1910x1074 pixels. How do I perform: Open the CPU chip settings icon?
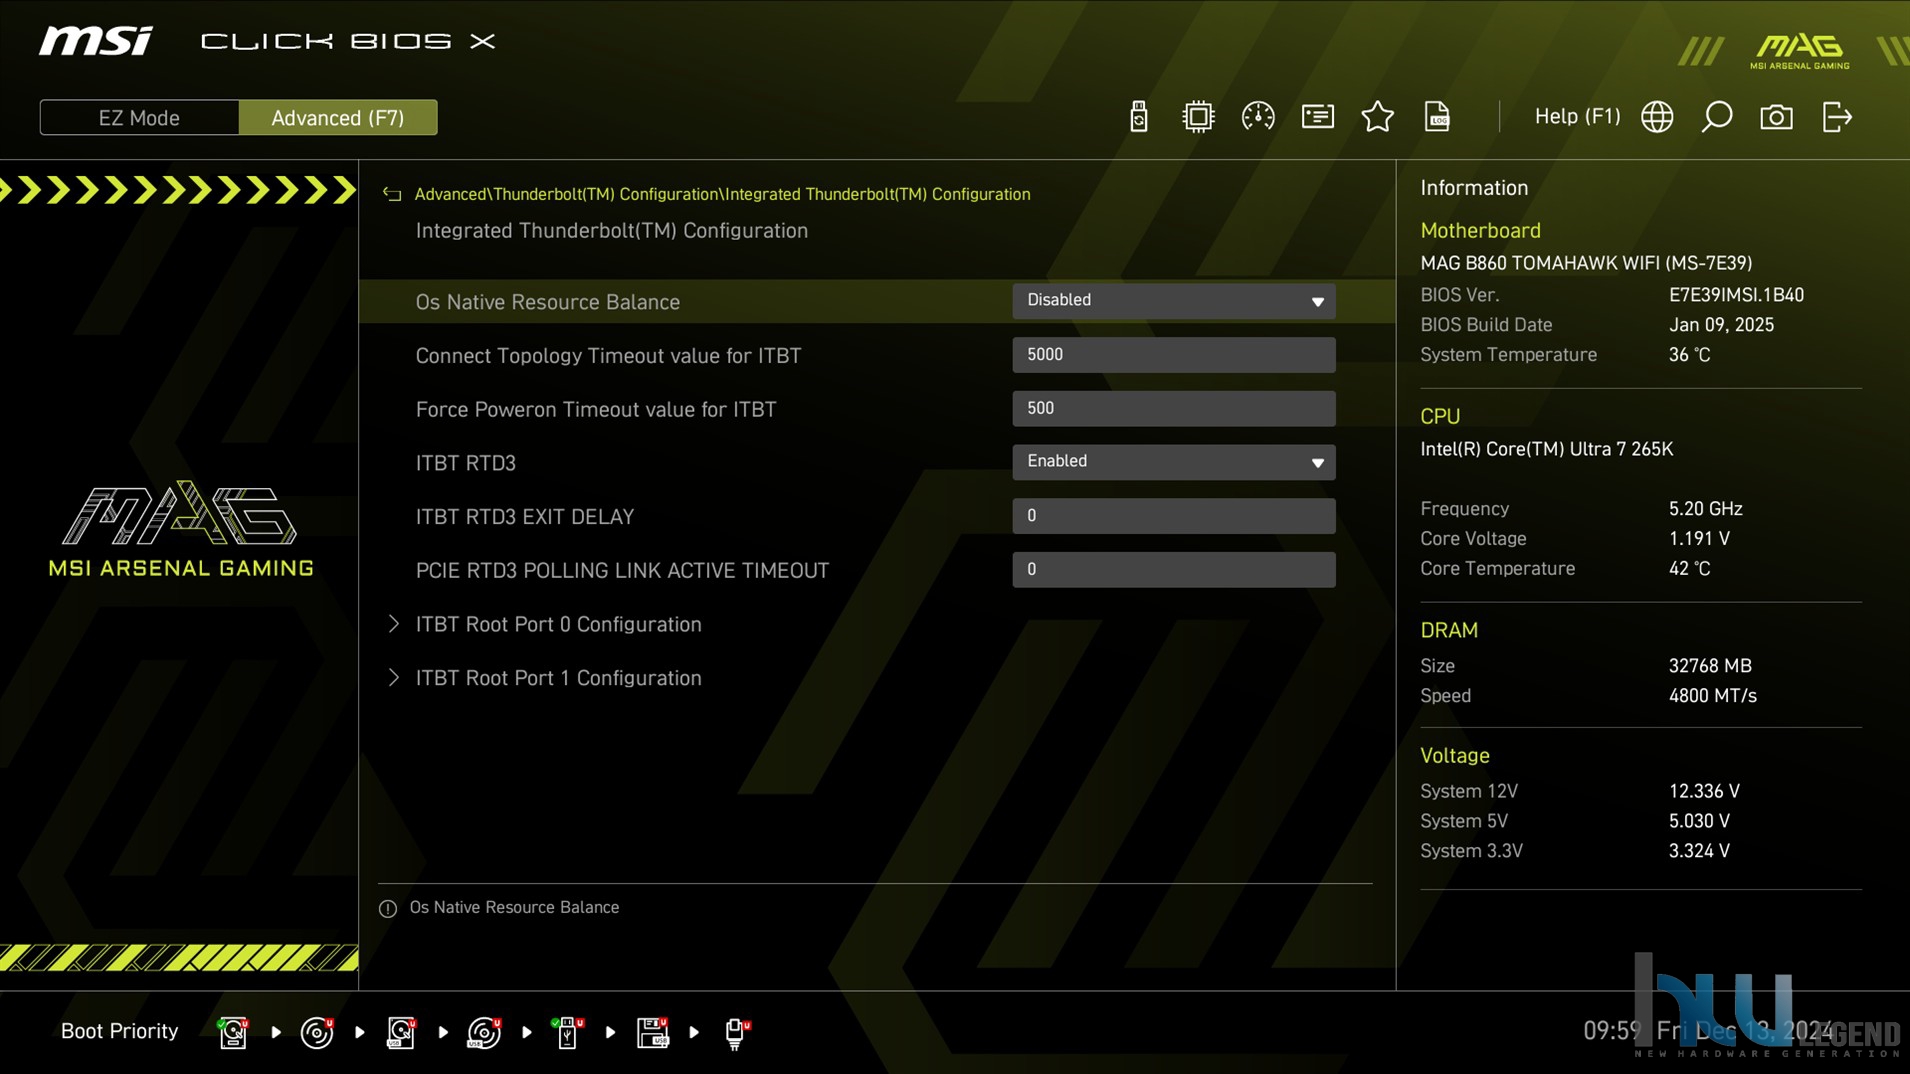1197,117
